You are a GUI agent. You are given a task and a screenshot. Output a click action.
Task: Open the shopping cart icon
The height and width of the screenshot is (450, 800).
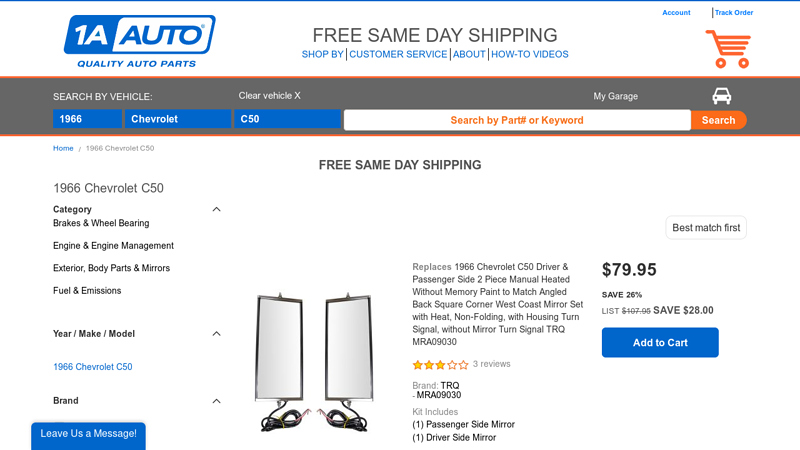click(727, 48)
